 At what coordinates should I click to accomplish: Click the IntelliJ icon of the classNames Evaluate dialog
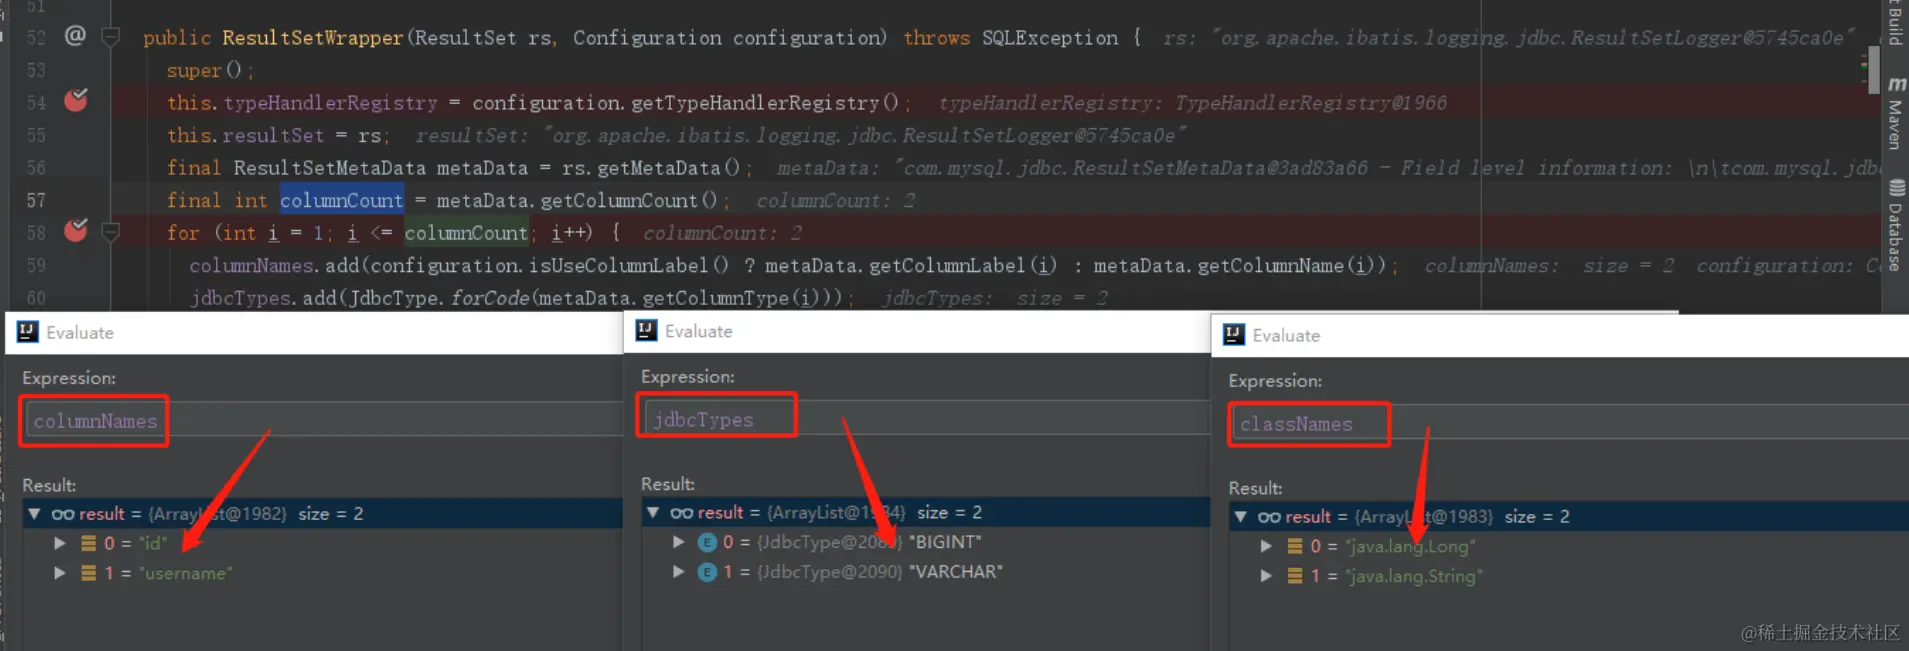[1234, 335]
